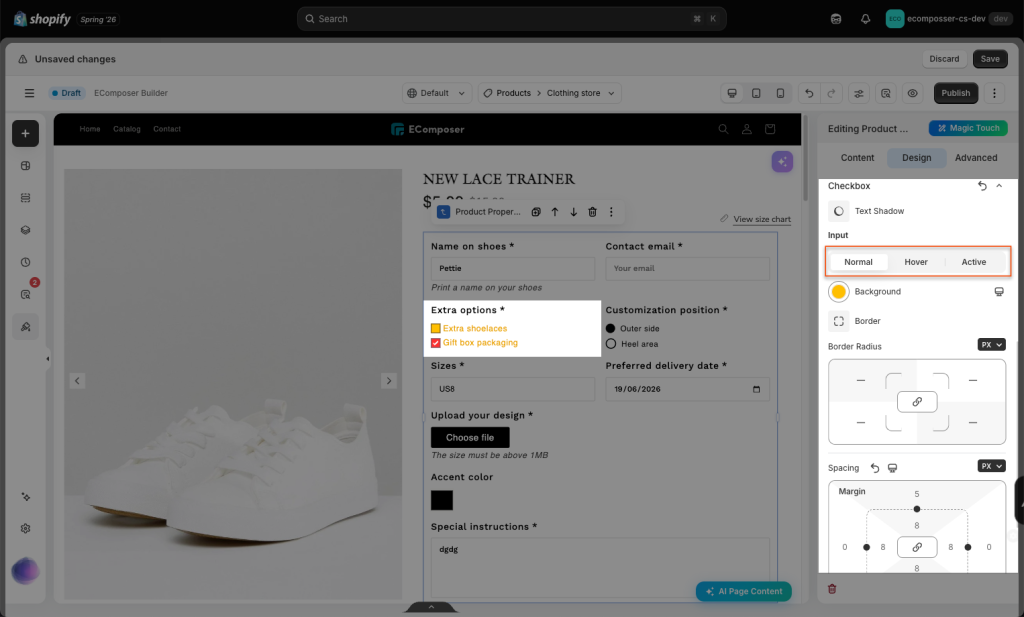The width and height of the screenshot is (1024, 617).
Task: Click AI Page Content button
Action: pyautogui.click(x=743, y=592)
